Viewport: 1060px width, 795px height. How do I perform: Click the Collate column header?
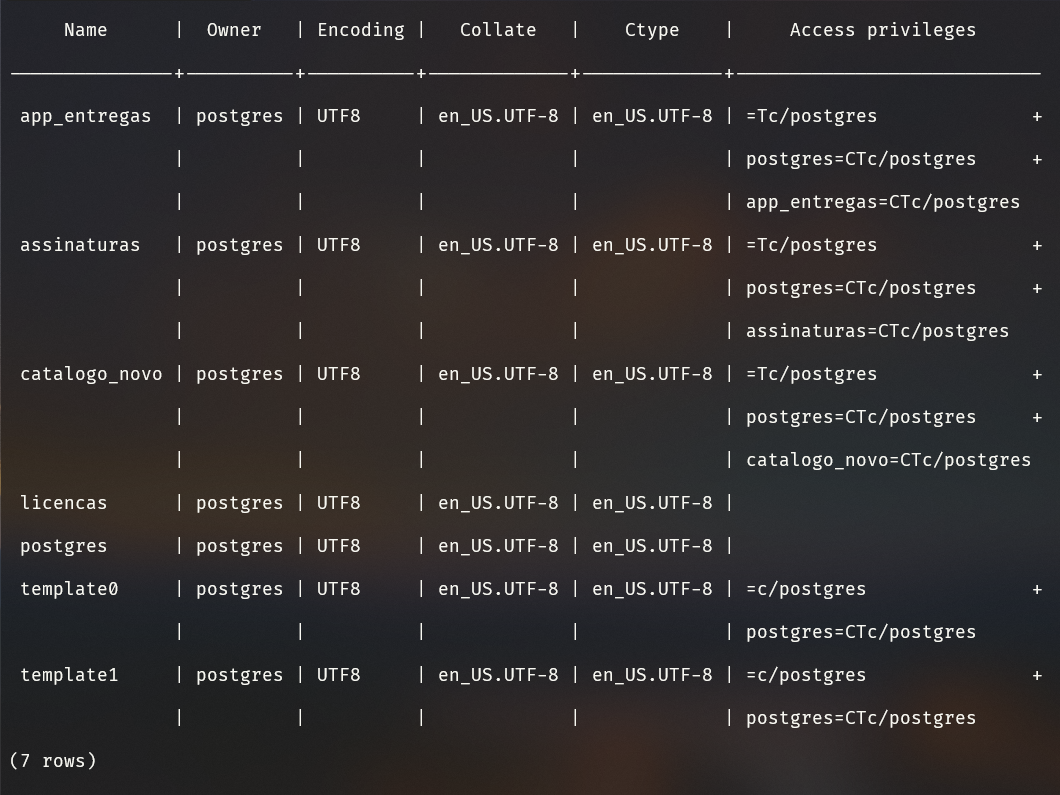(497, 30)
